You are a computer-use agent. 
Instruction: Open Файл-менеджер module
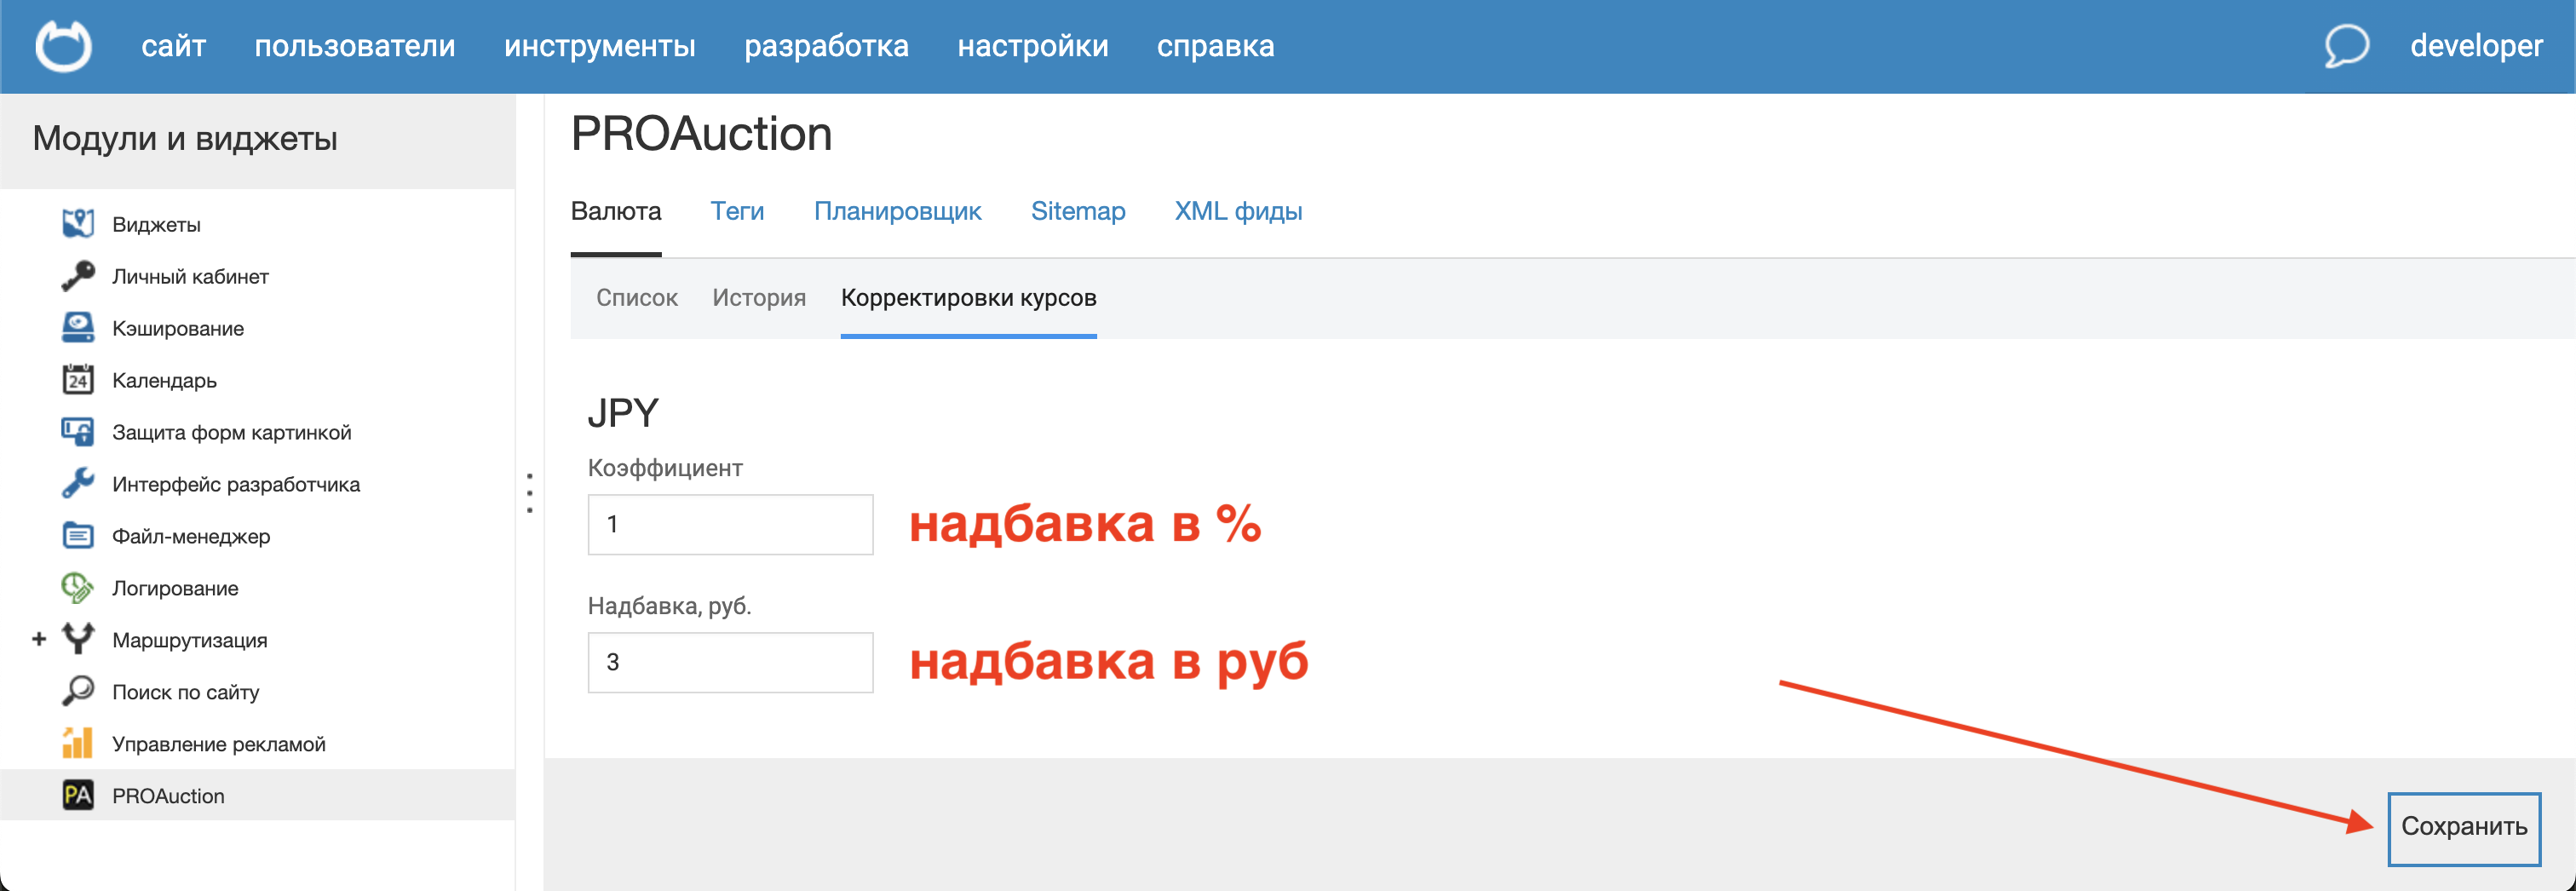point(191,536)
